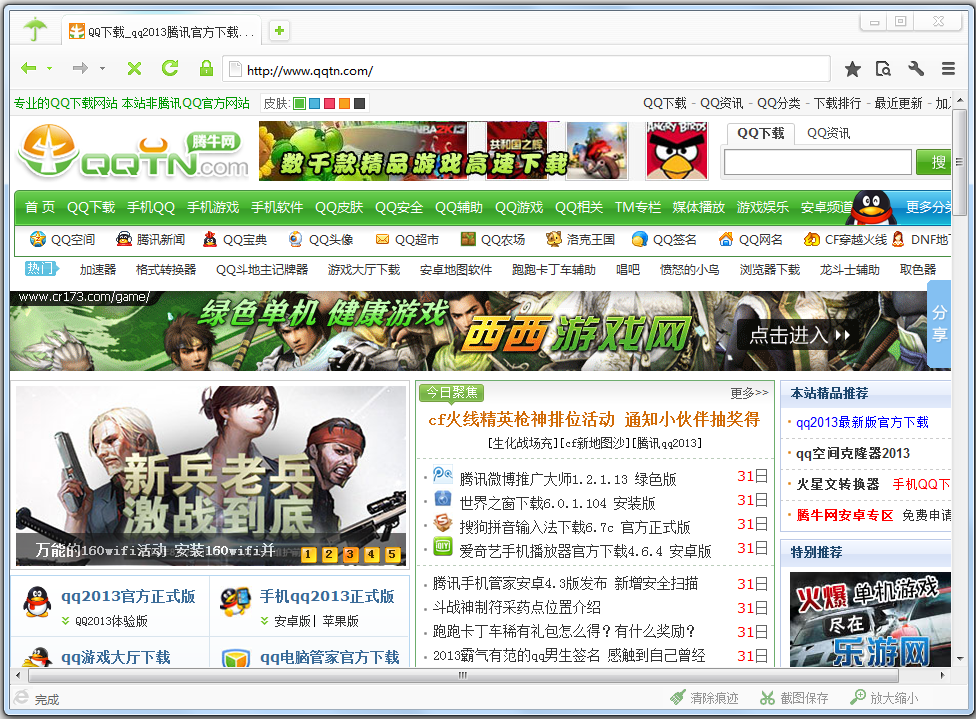Click the 截图保存 scissors icon
976x719 pixels.
point(767,698)
